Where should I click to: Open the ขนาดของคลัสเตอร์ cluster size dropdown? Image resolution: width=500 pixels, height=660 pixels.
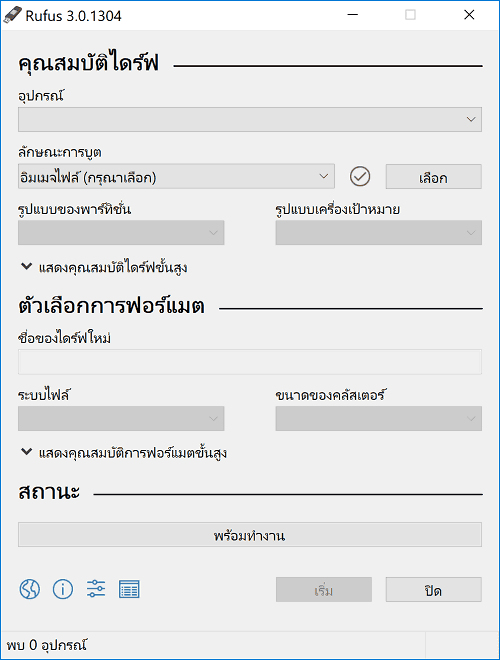coord(379,418)
